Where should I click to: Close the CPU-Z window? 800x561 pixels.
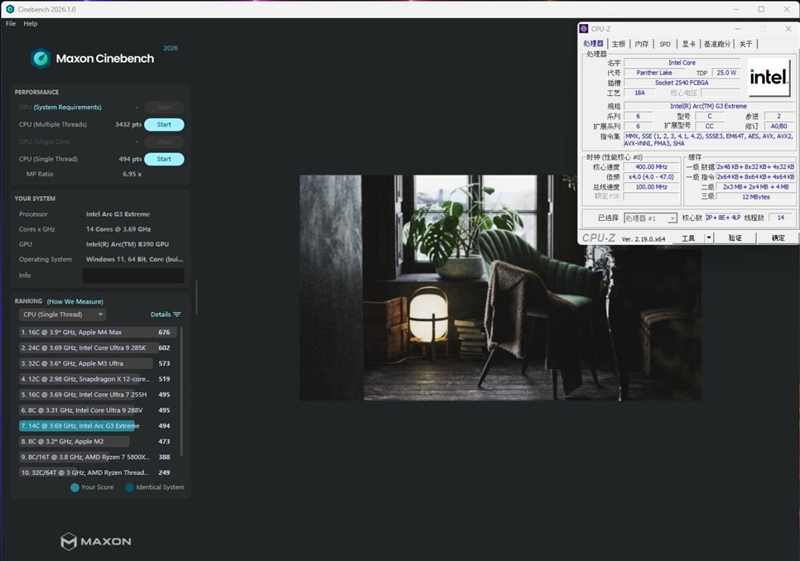[788, 29]
